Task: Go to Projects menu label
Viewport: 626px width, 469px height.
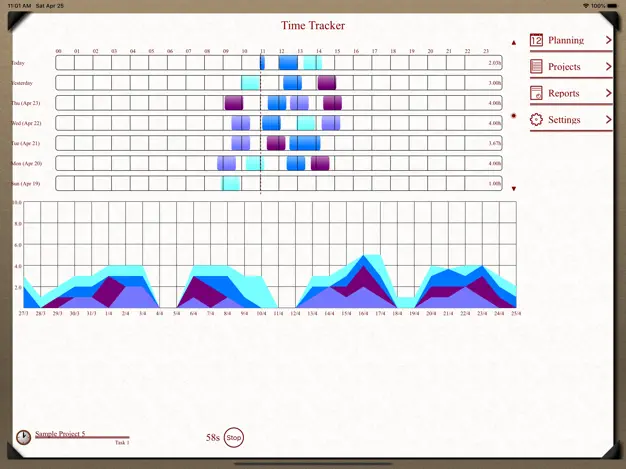Action: [564, 67]
